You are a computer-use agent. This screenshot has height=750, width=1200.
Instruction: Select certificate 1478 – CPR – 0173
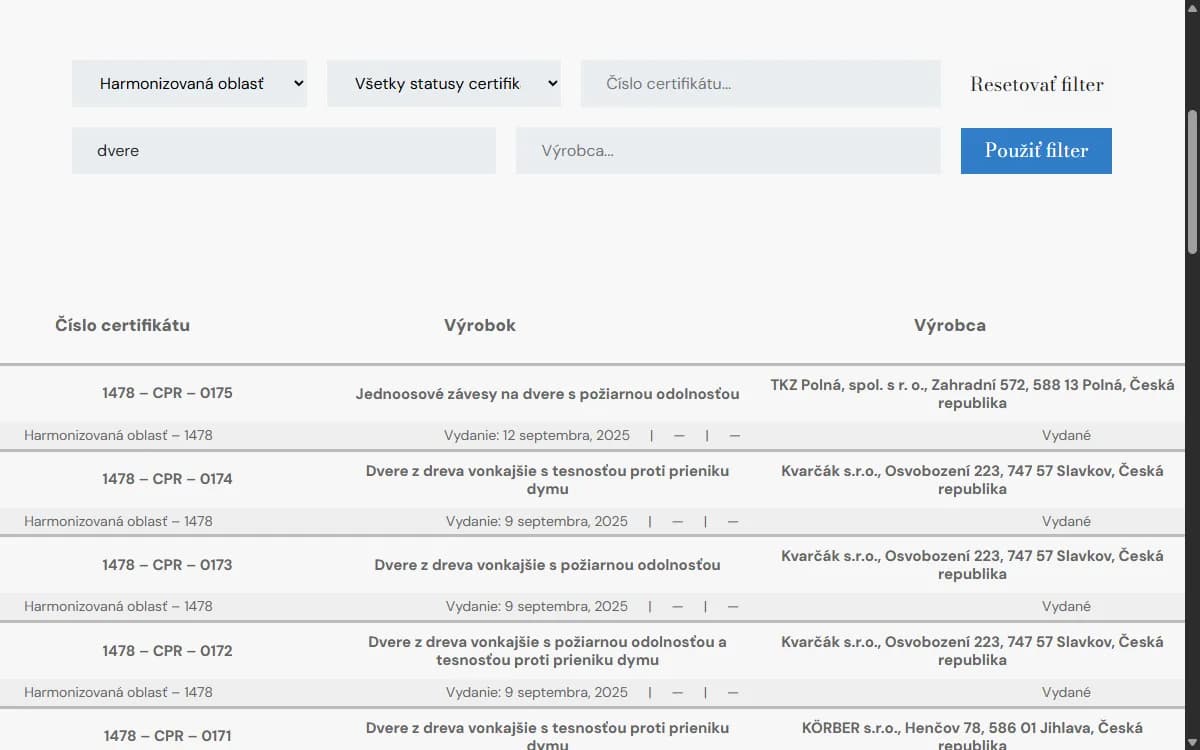[167, 565]
